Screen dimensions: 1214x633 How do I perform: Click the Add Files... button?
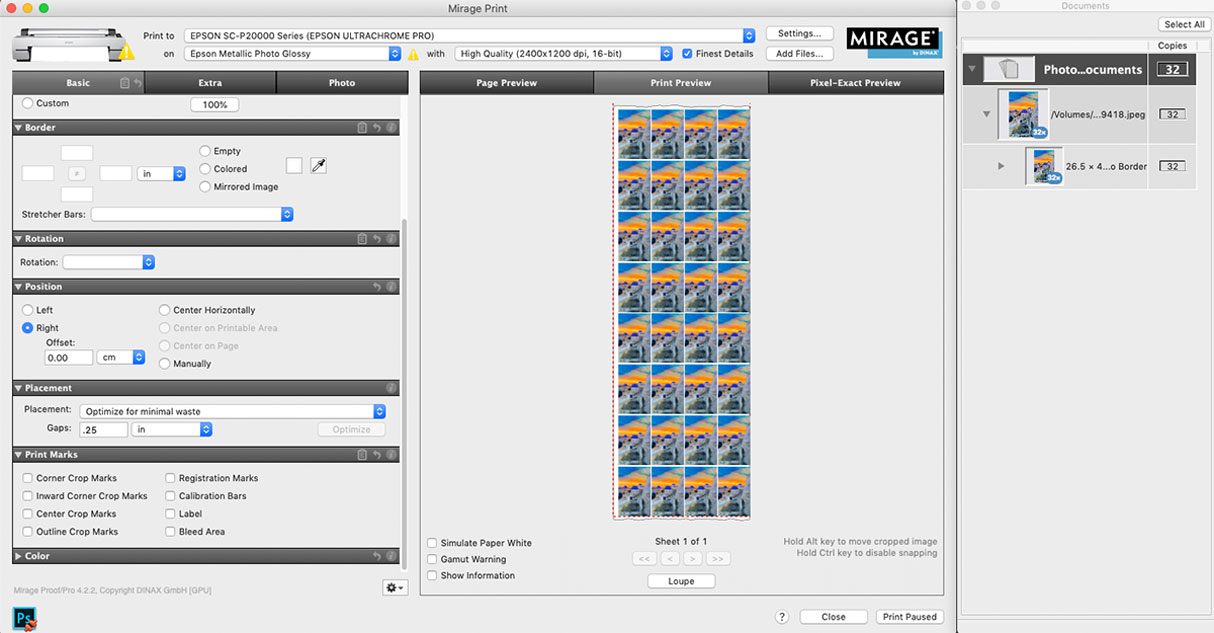click(799, 54)
